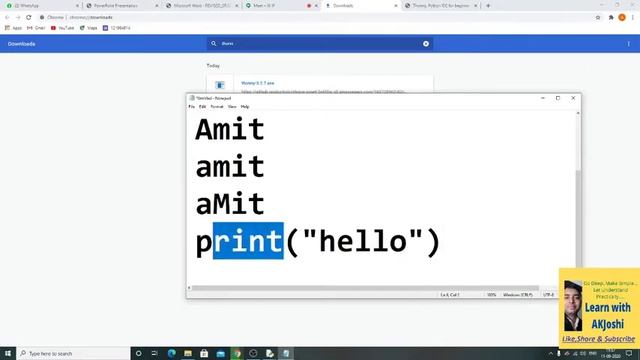
Task: Open the Chrome extensions puzzle icon
Action: tap(611, 18)
